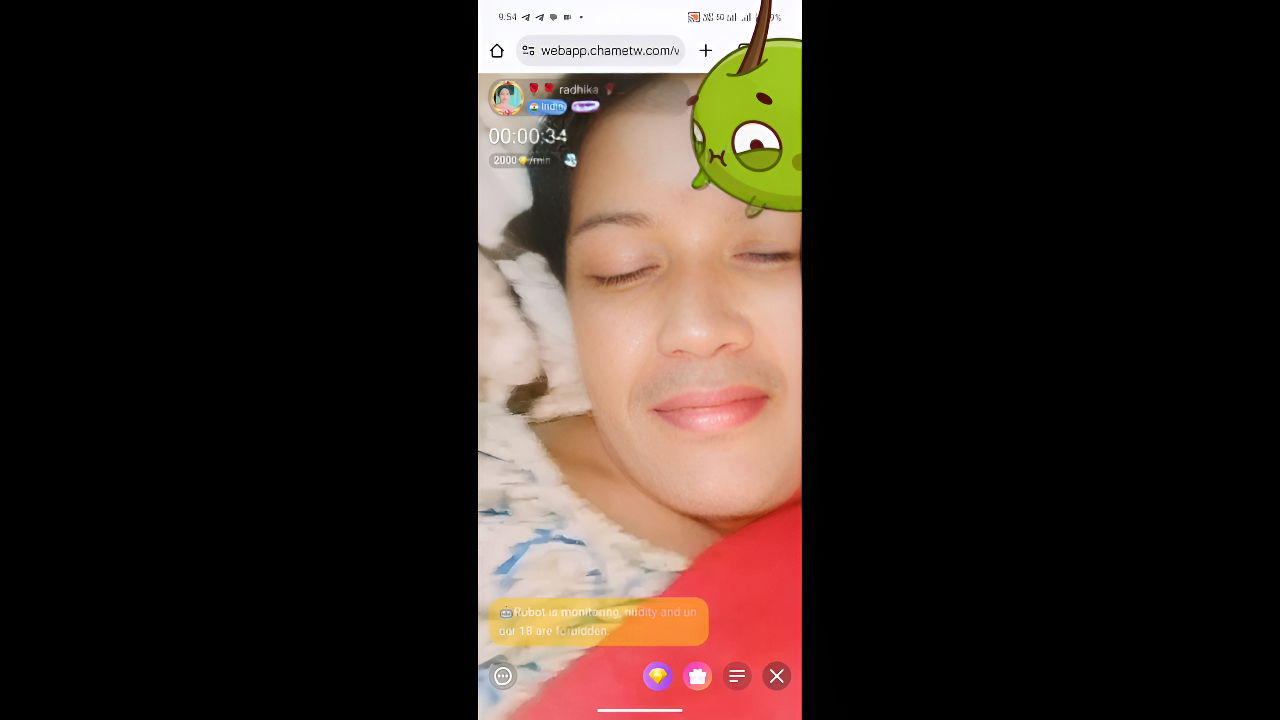The width and height of the screenshot is (1280, 720).
Task: Open the diamond recharge icon
Action: point(657,677)
